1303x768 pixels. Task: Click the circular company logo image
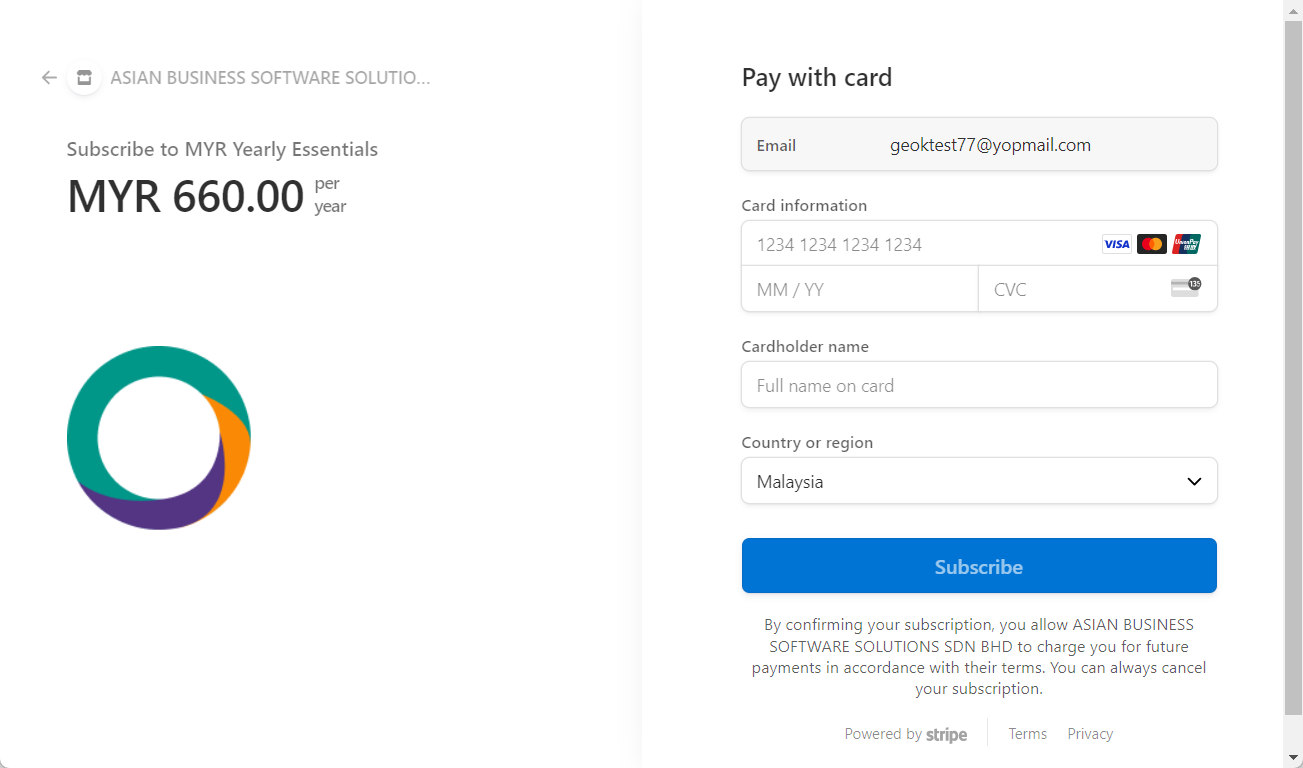tap(159, 438)
